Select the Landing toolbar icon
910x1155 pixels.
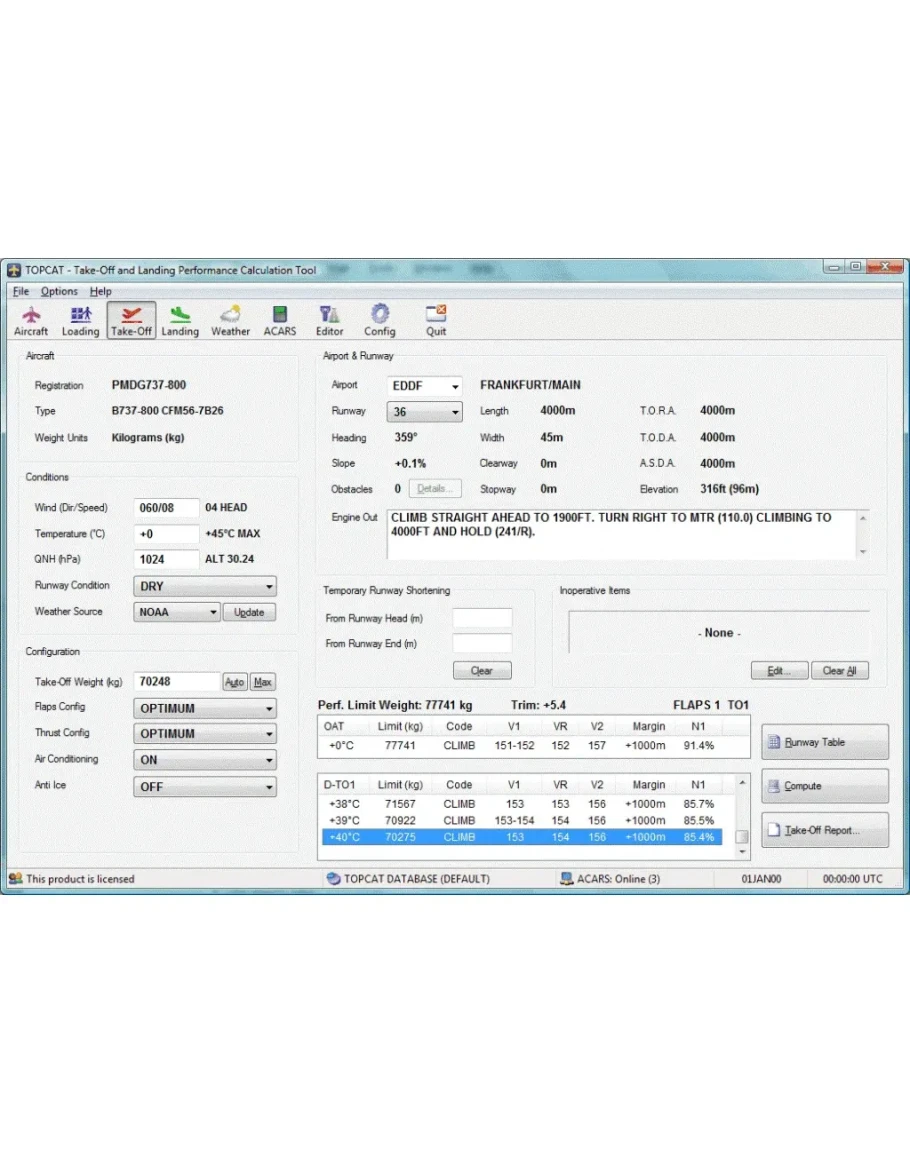[180, 320]
